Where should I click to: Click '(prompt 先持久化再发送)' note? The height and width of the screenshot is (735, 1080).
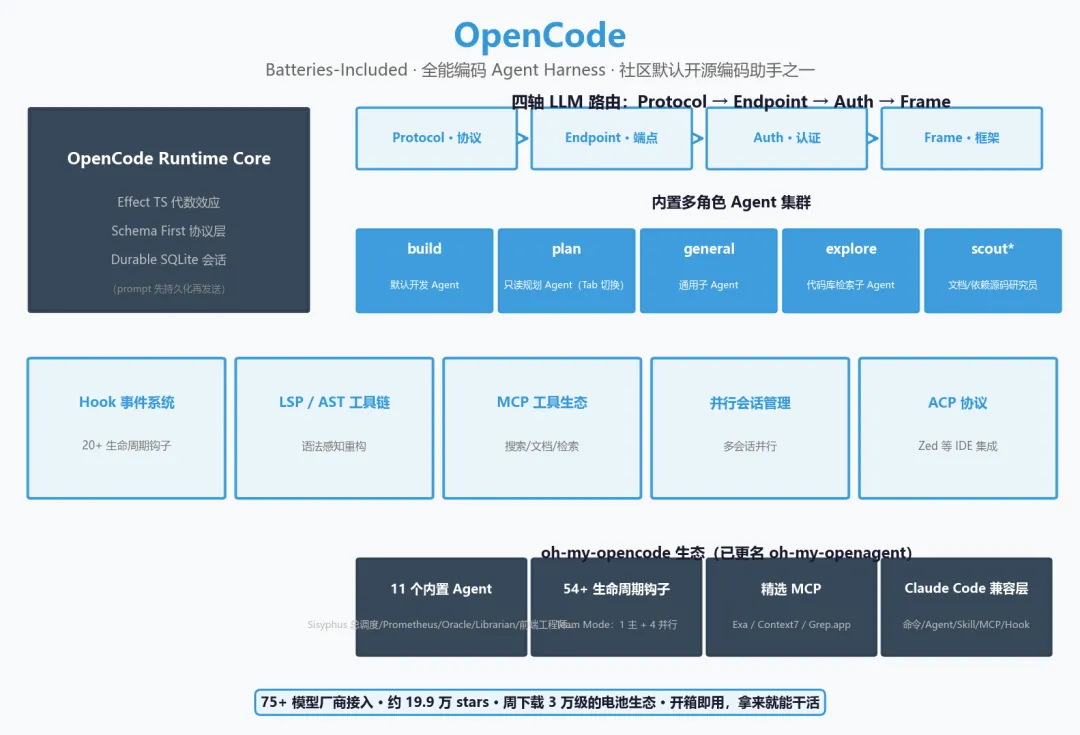click(x=169, y=289)
